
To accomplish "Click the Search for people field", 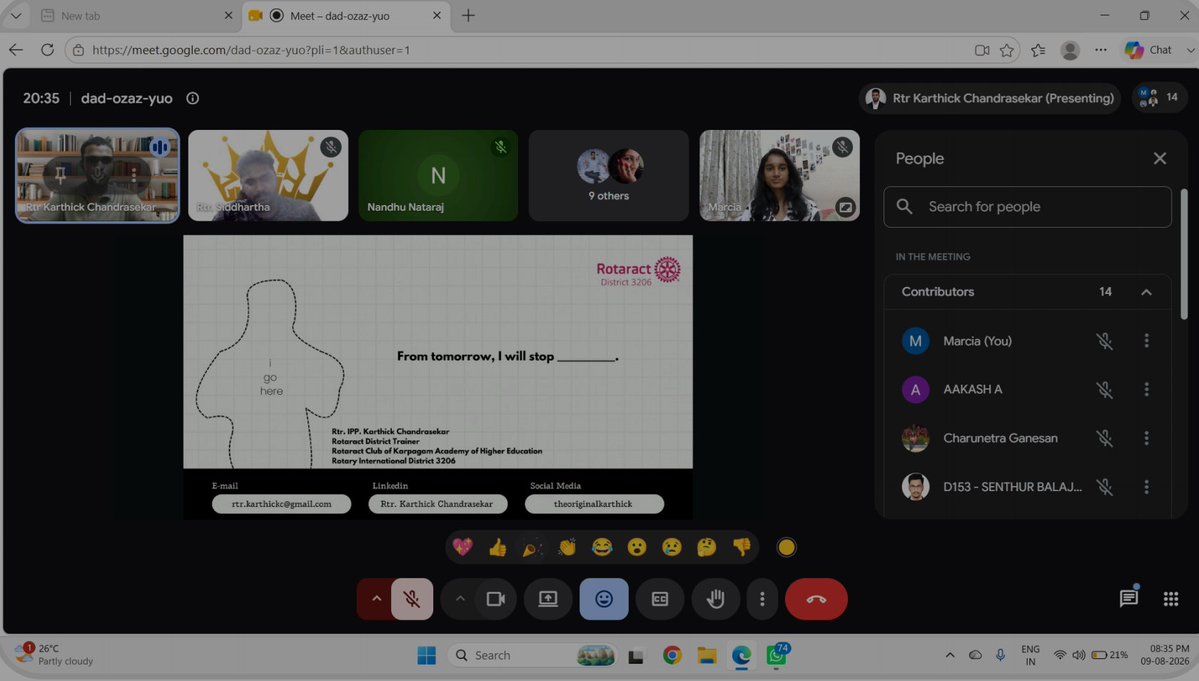I will 1027,207.
